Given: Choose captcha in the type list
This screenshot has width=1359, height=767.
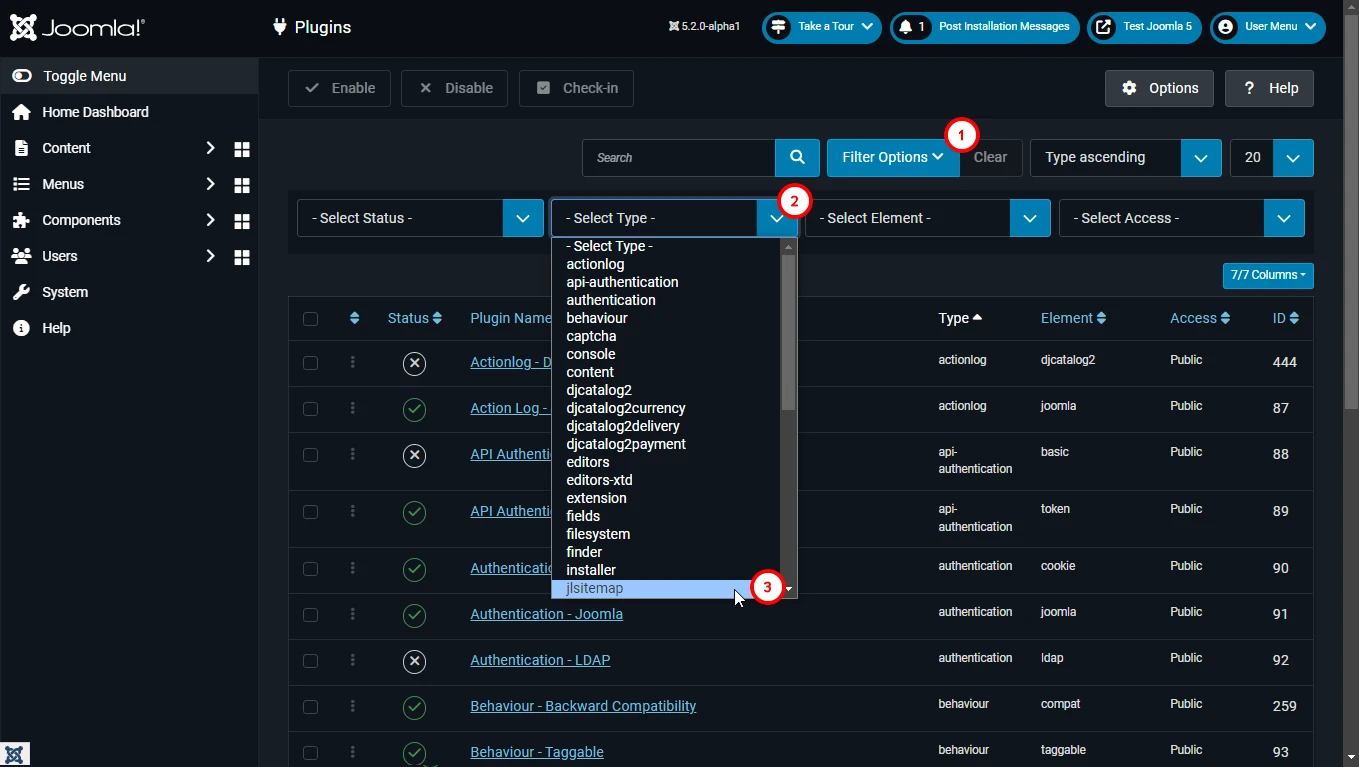Looking at the screenshot, I should tap(665, 336).
